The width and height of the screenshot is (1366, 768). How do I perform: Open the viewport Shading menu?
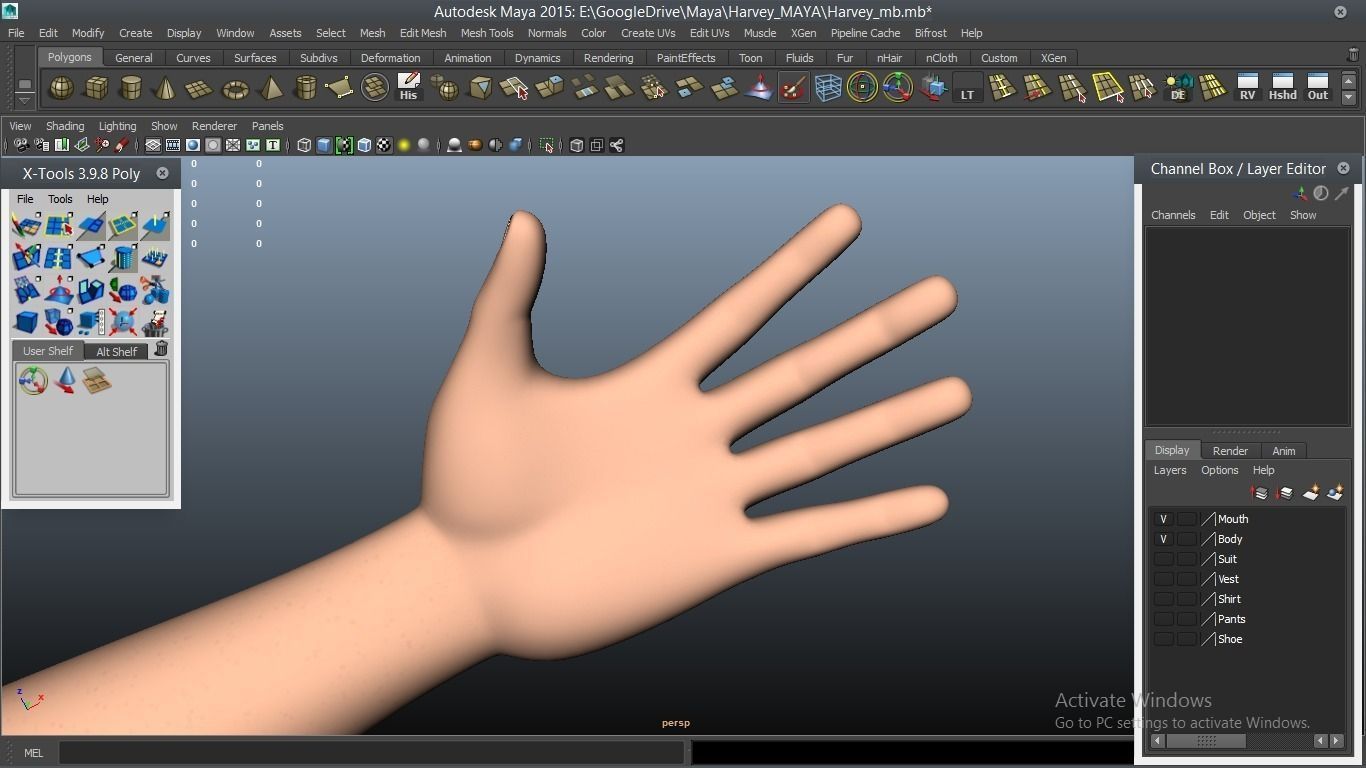click(65, 126)
